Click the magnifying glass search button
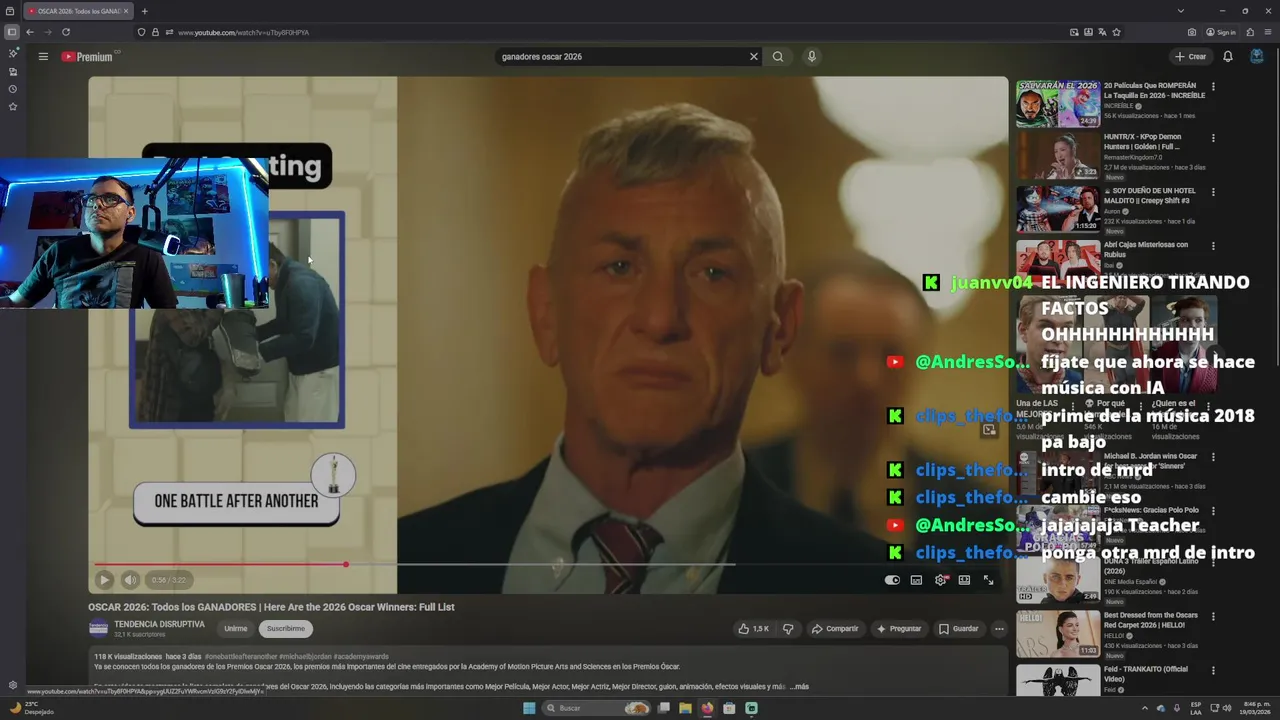The width and height of the screenshot is (1280, 720). (x=778, y=57)
